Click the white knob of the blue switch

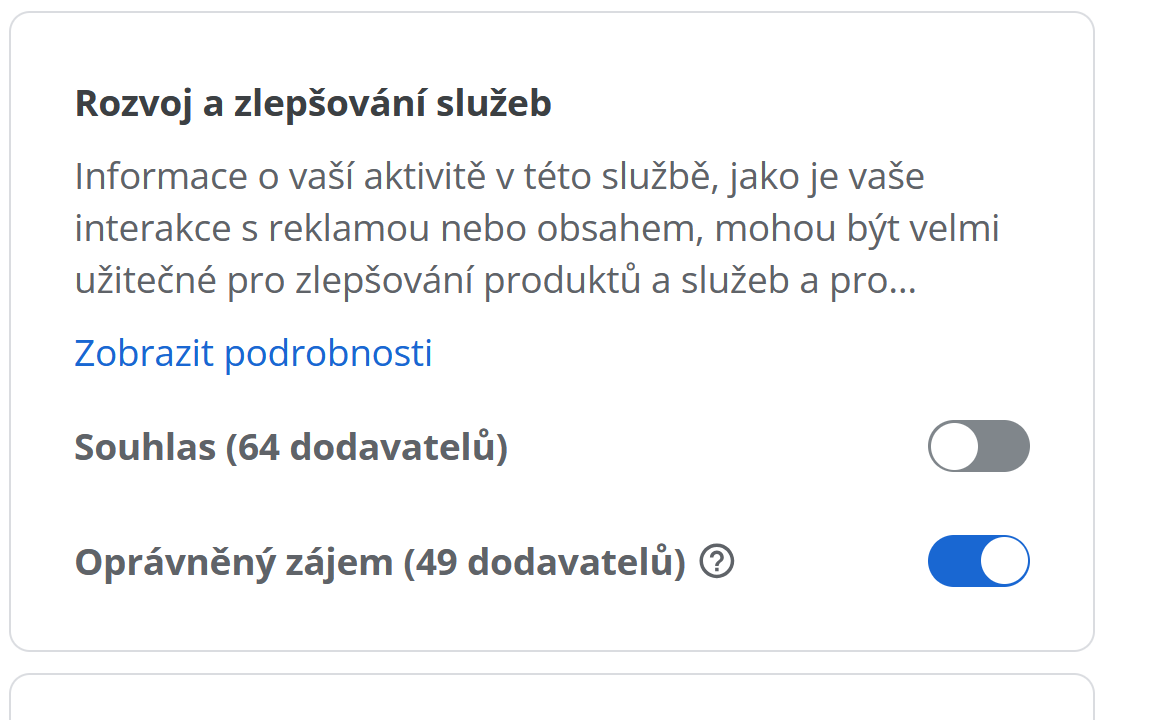(x=1003, y=561)
